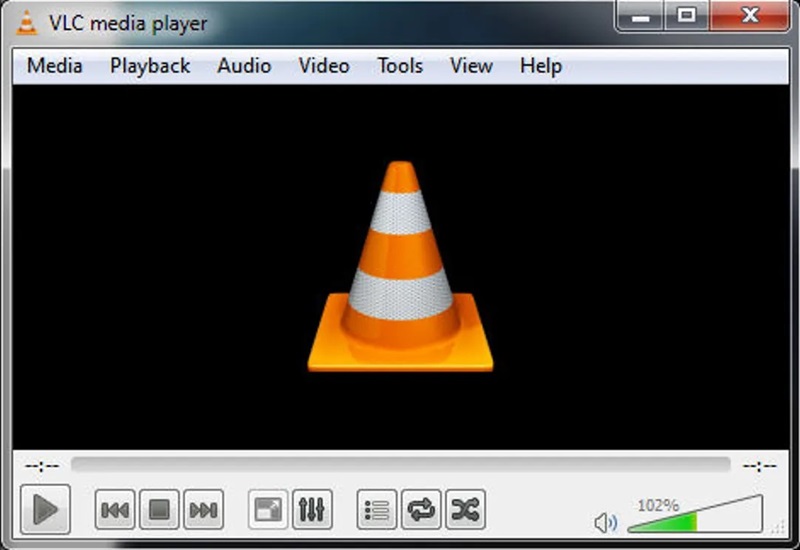This screenshot has width=800, height=550.
Task: Stop playback using the square button
Action: coord(159,509)
